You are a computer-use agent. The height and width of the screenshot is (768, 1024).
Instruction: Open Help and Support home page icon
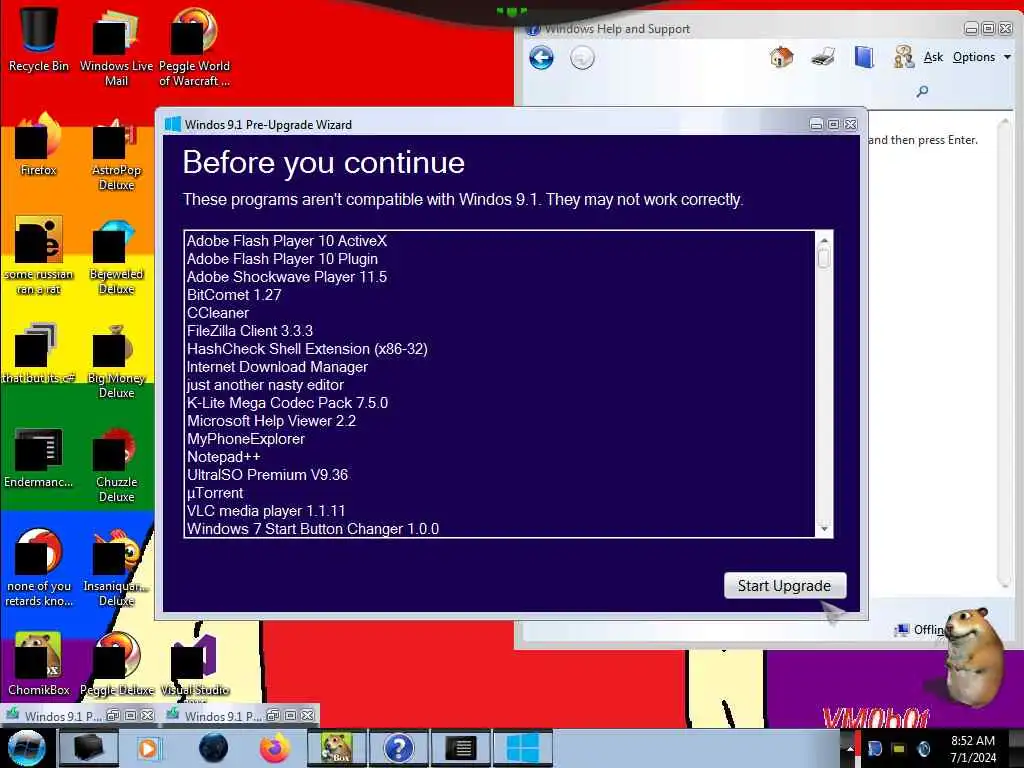click(781, 57)
